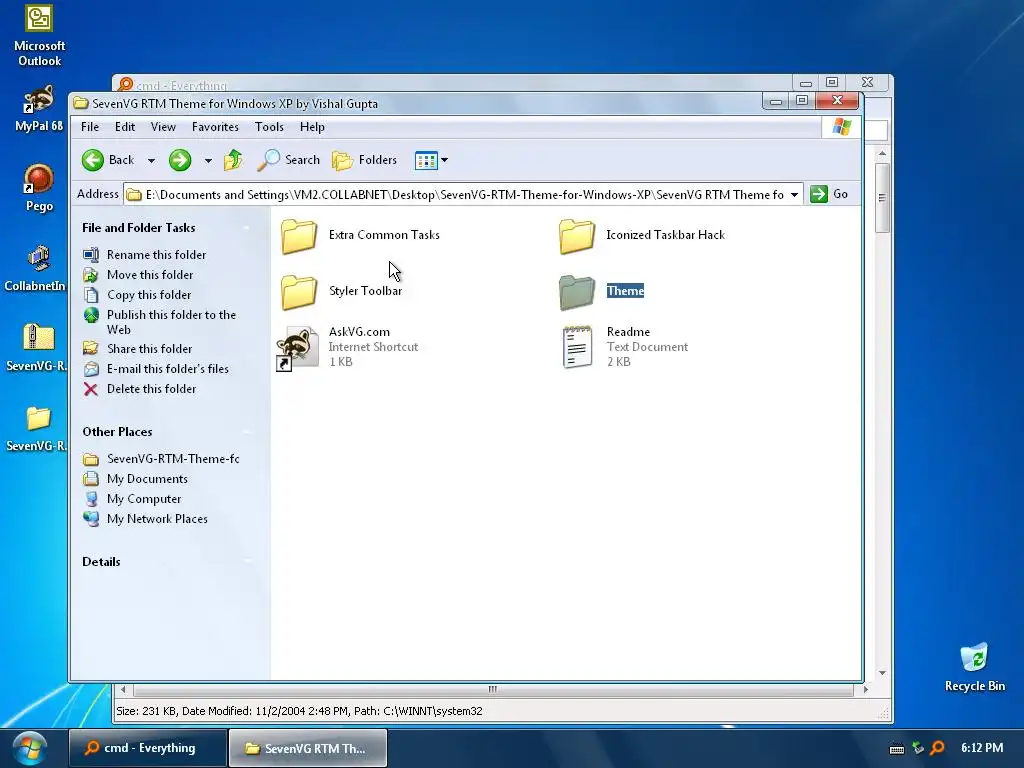
Task: Click the Styler Toolbar folder name
Action: click(x=365, y=291)
